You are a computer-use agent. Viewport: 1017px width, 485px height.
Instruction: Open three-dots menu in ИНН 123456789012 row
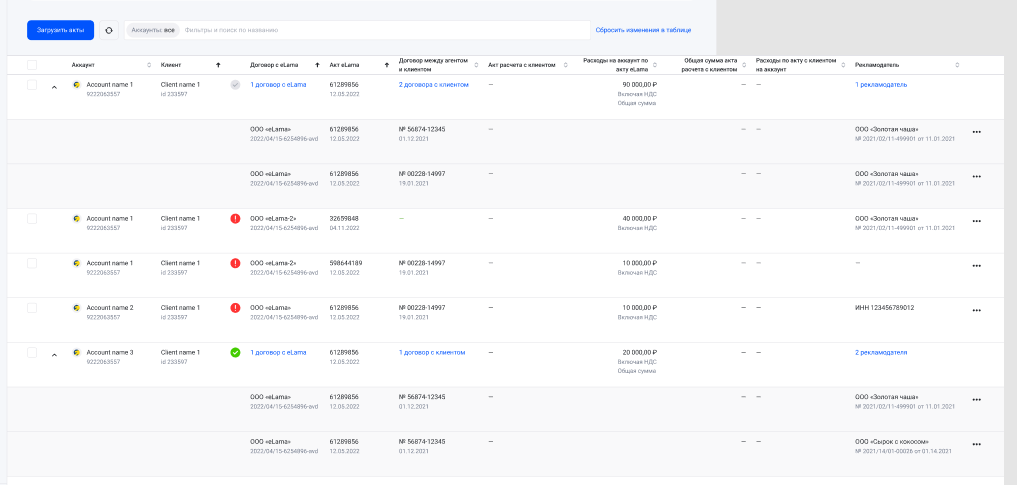click(x=976, y=310)
